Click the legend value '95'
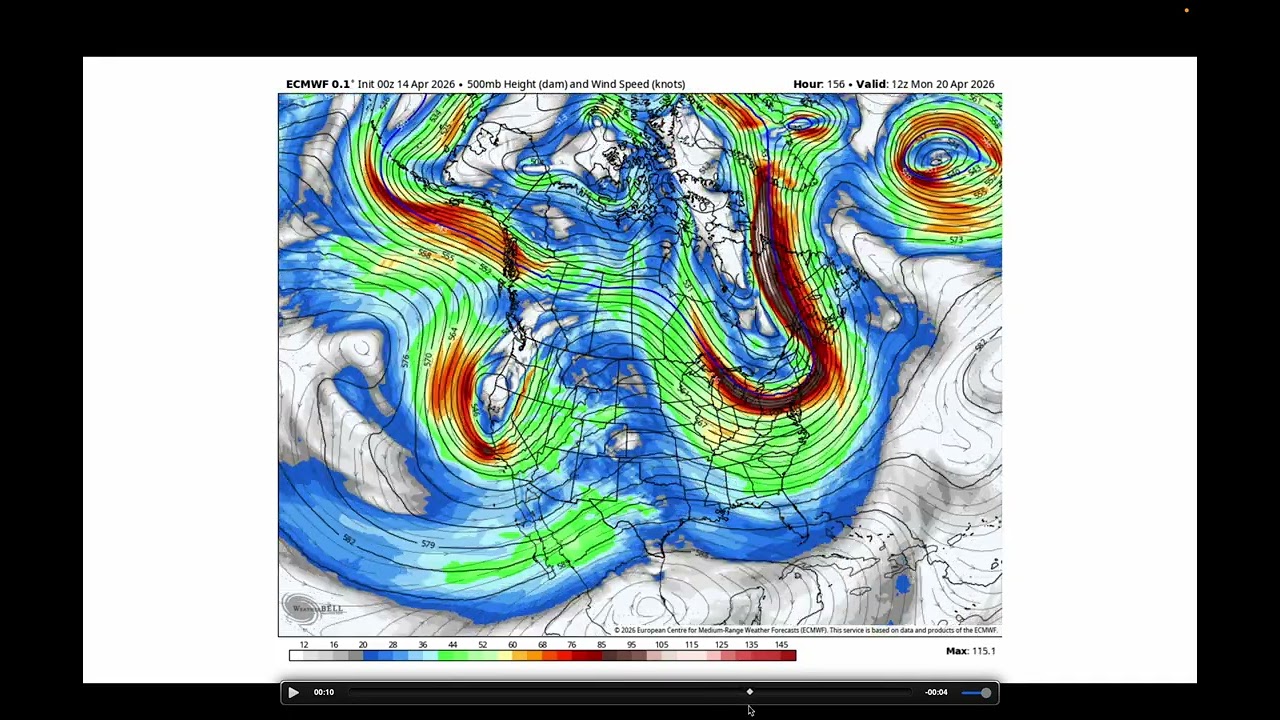 tap(631, 645)
